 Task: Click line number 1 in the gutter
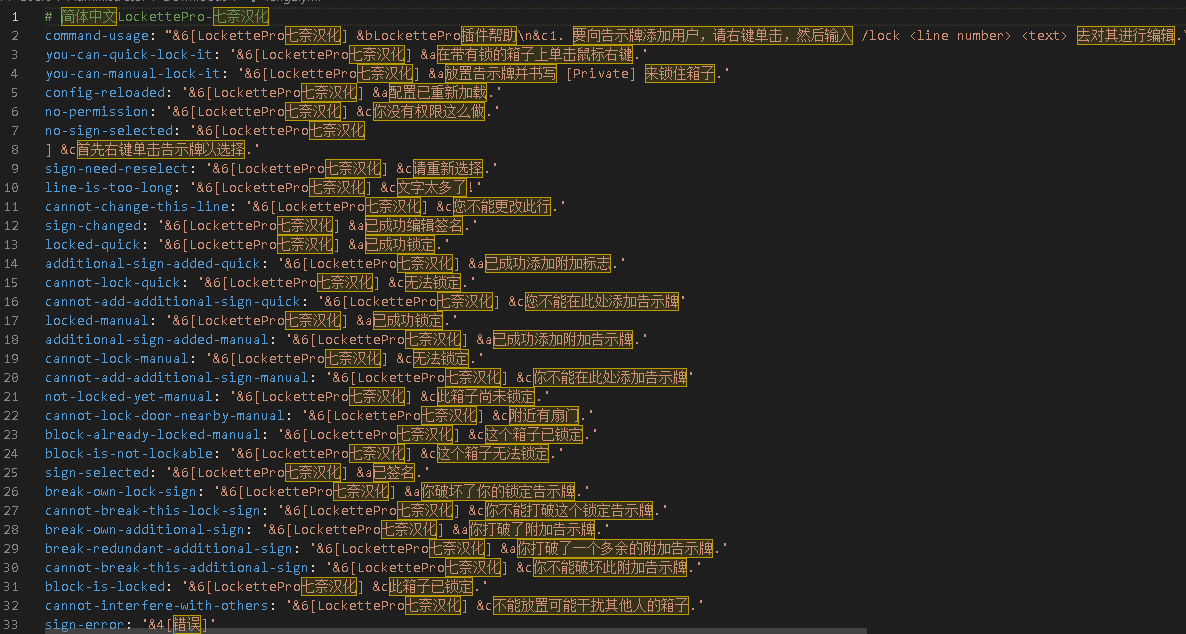pos(15,17)
